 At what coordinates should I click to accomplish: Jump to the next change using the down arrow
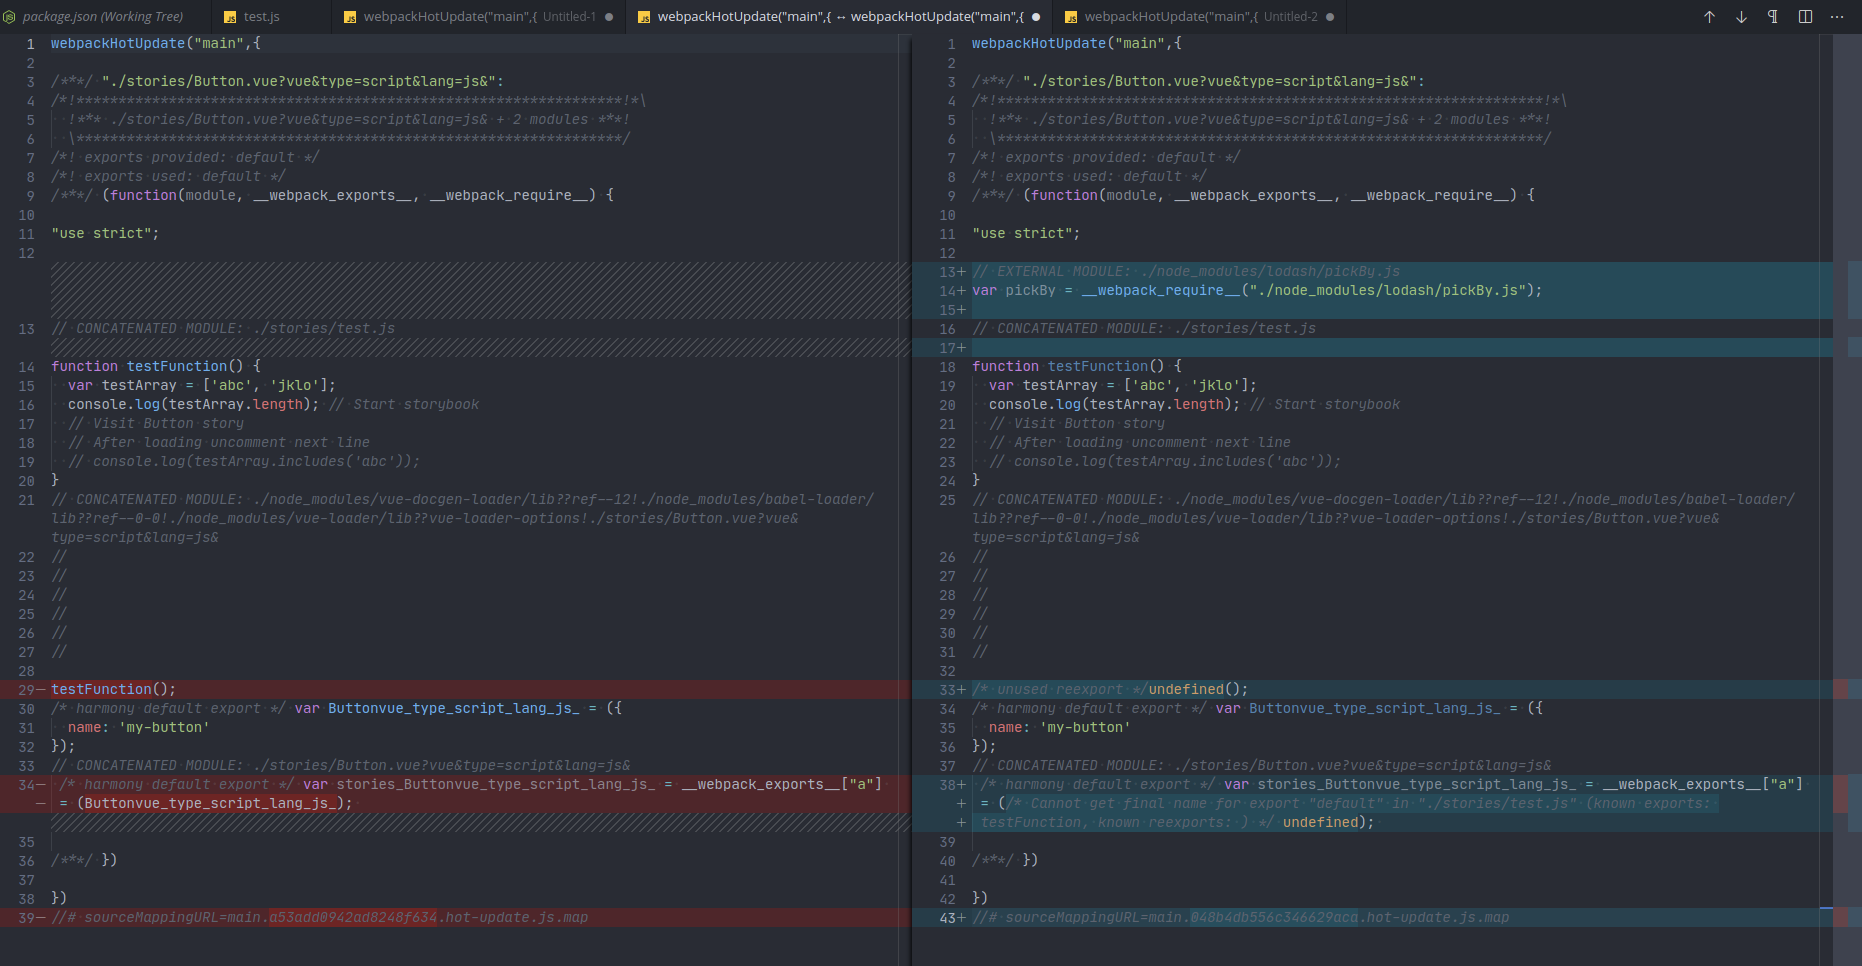pos(1739,17)
